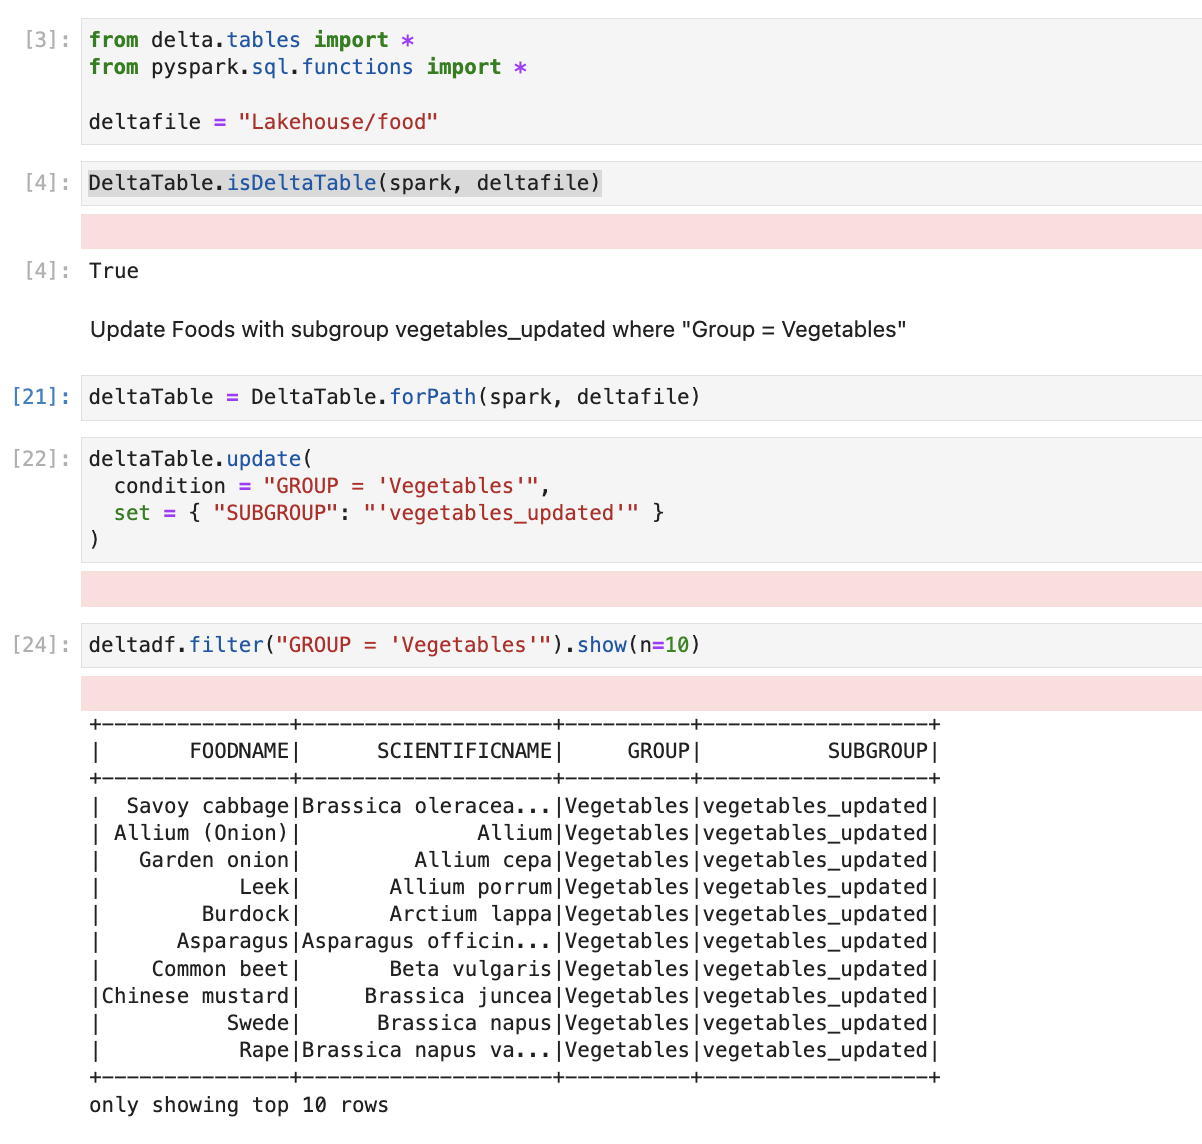Click the Chinese mustard row in output
Viewport: 1202px width, 1144px height.
click(195, 996)
